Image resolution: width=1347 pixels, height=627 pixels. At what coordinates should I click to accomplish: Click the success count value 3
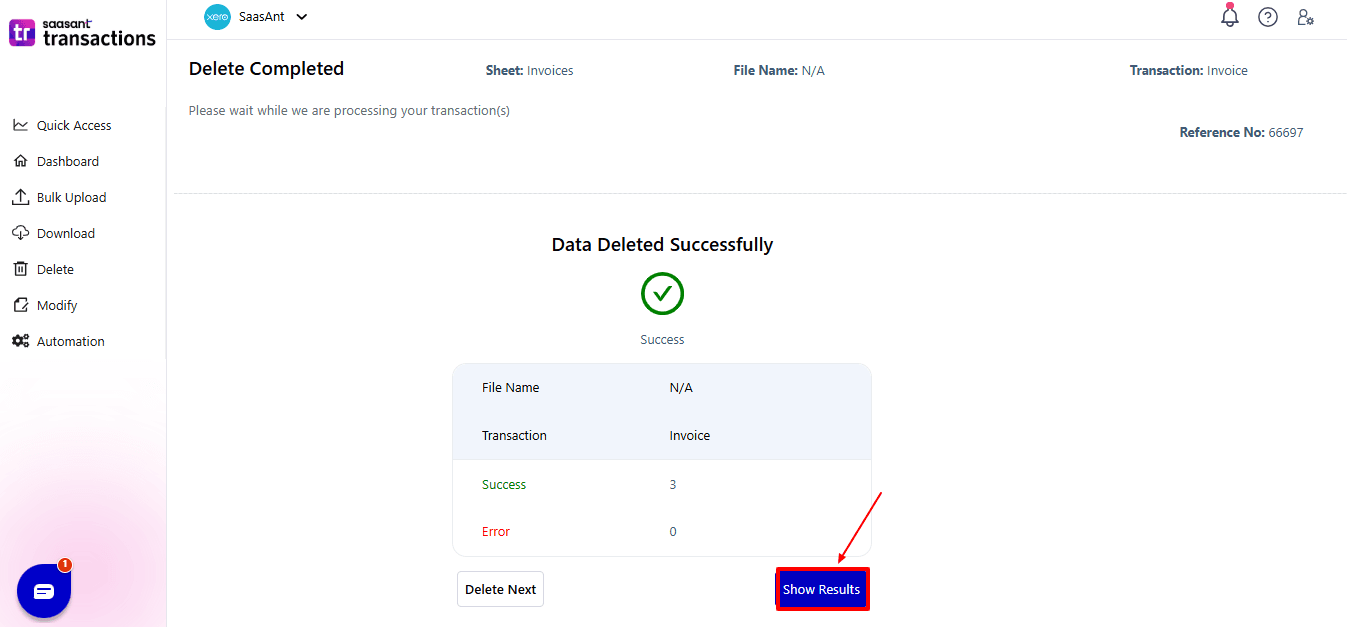click(x=673, y=484)
